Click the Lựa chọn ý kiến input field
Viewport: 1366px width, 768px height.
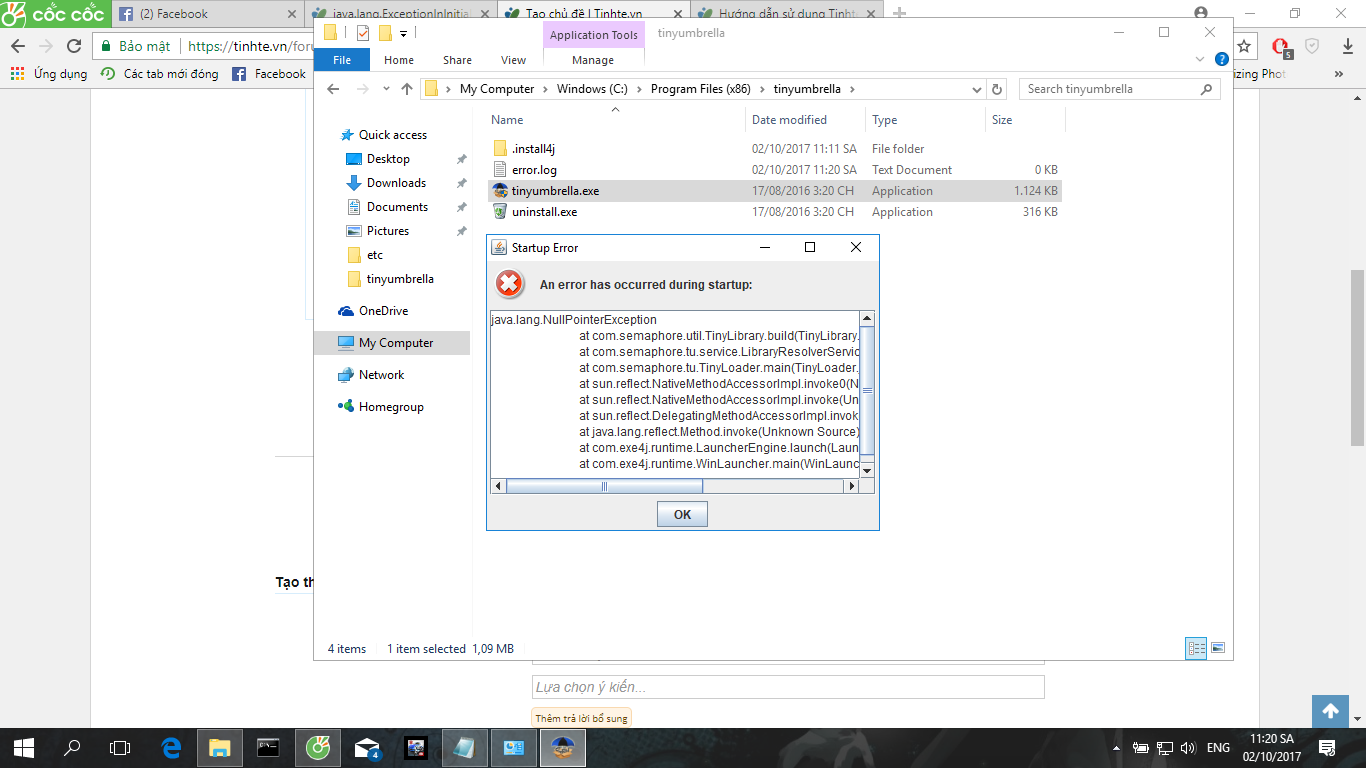pyautogui.click(x=788, y=687)
